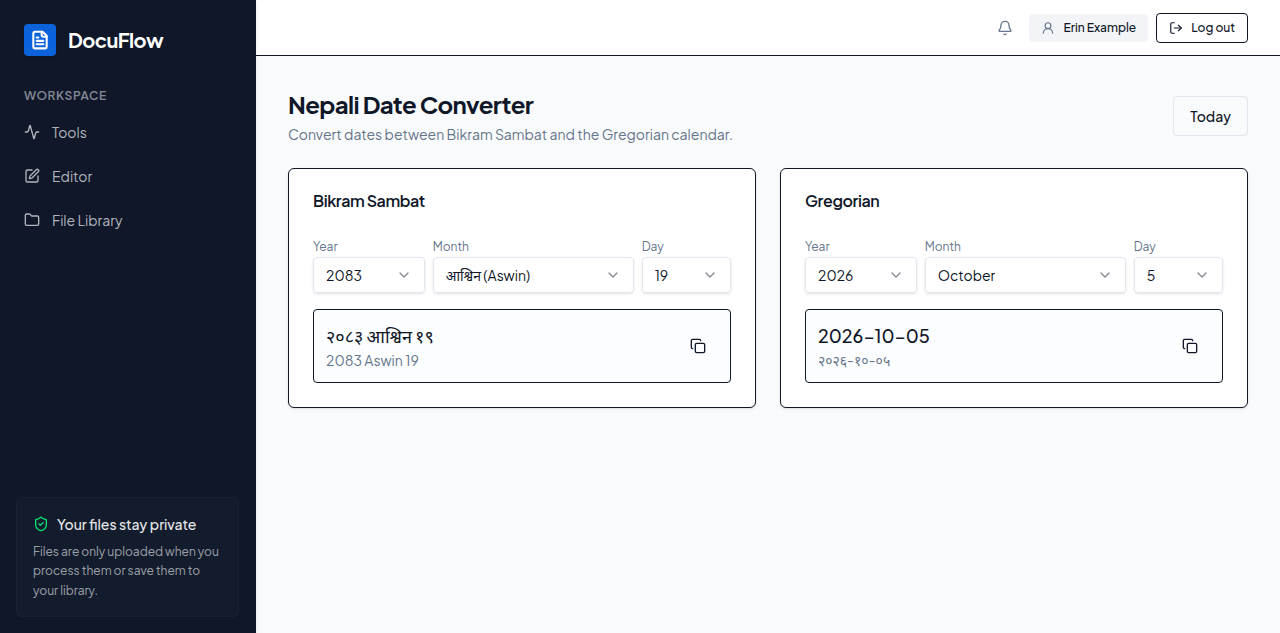Click the DocuFlow brand name
This screenshot has height=633, width=1280.
[115, 41]
